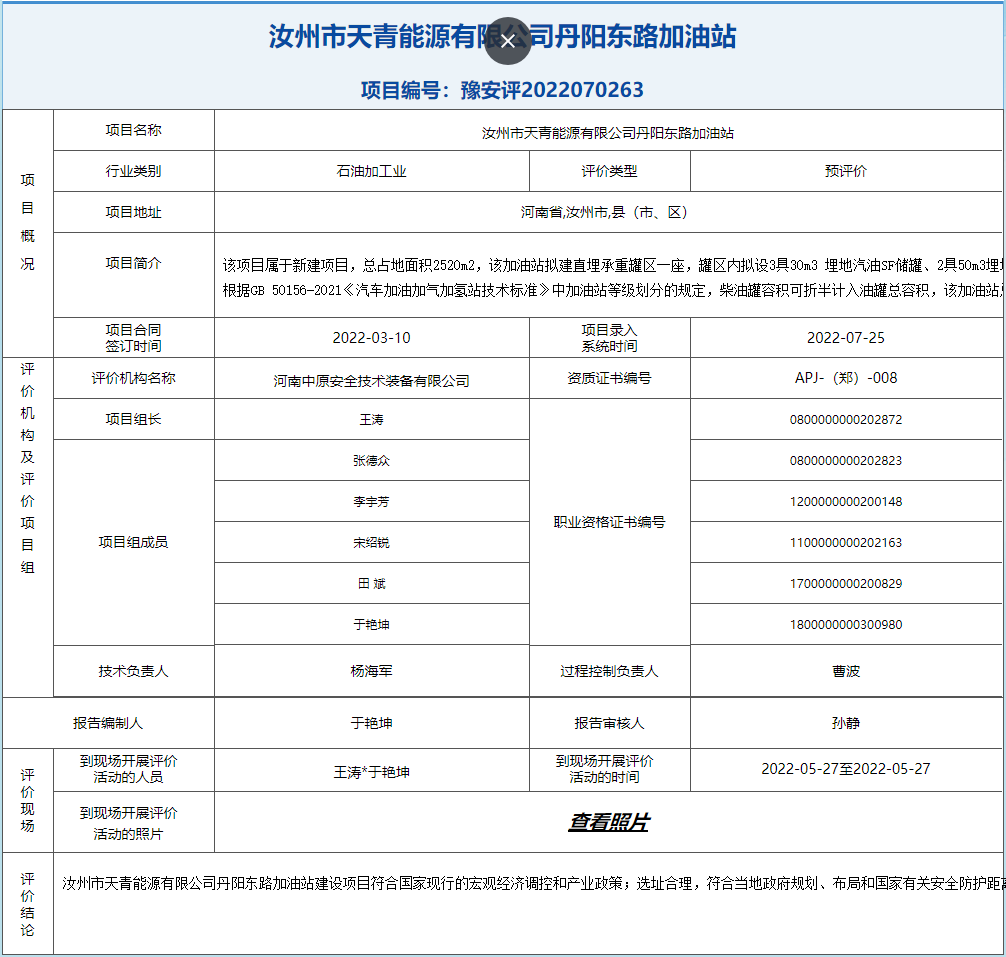The image size is (1006, 957).
Task: Click certificate number 1700000000200829
Action: click(846, 584)
